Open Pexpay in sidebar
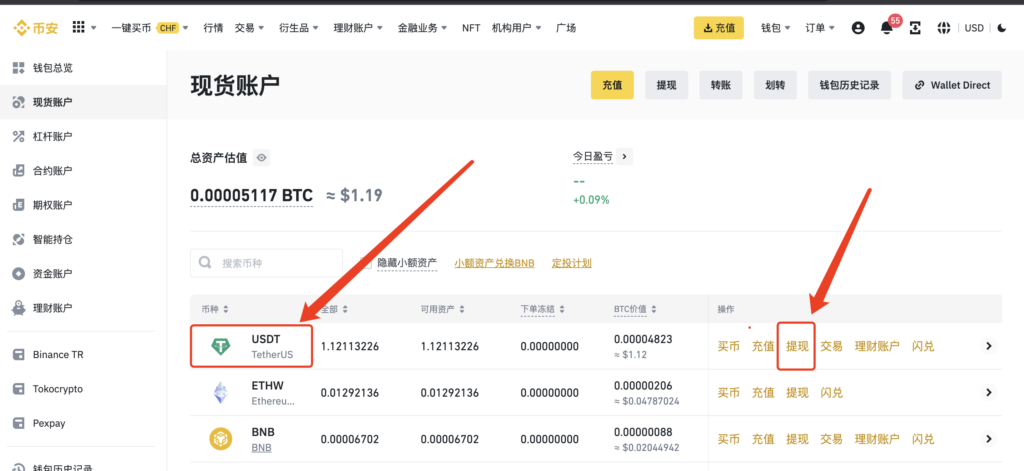 [83, 423]
